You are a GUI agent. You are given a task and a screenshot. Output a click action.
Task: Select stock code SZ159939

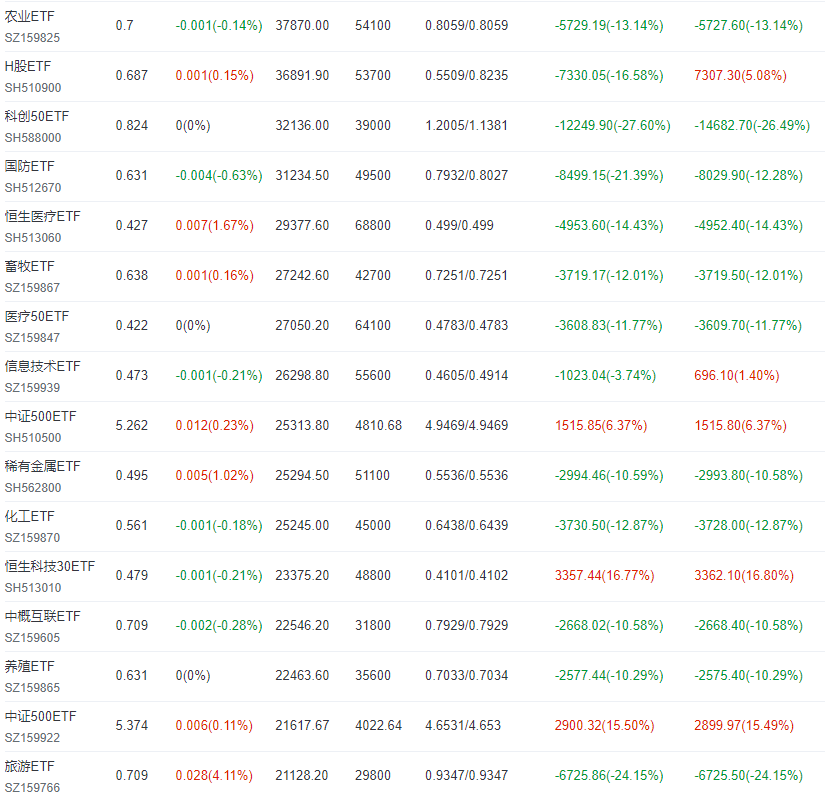click(x=32, y=388)
